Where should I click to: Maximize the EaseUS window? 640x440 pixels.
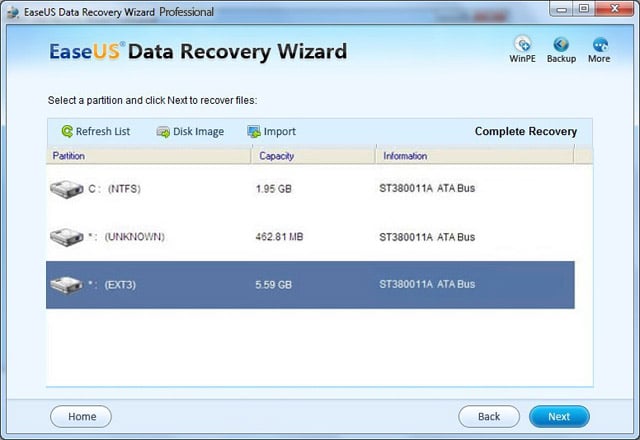(x=584, y=9)
